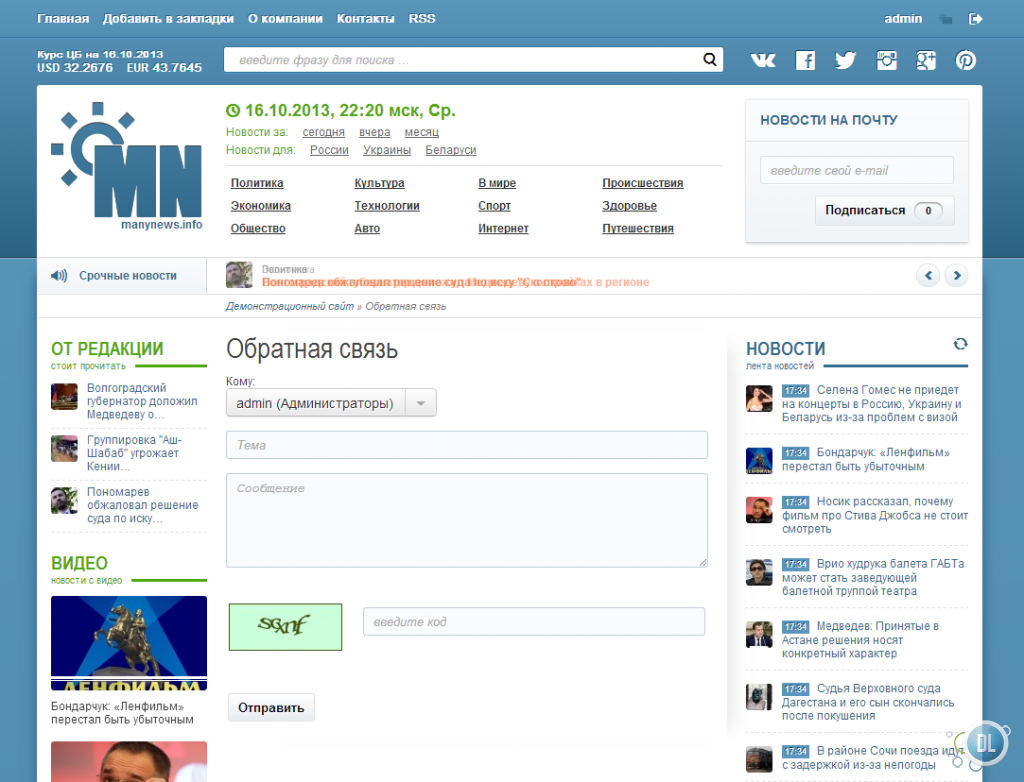Click the Pinterest icon
1024x782 pixels.
tap(966, 60)
